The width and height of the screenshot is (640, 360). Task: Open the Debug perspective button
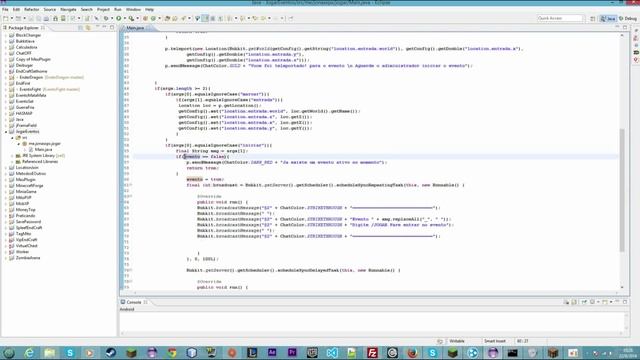[x=628, y=18]
